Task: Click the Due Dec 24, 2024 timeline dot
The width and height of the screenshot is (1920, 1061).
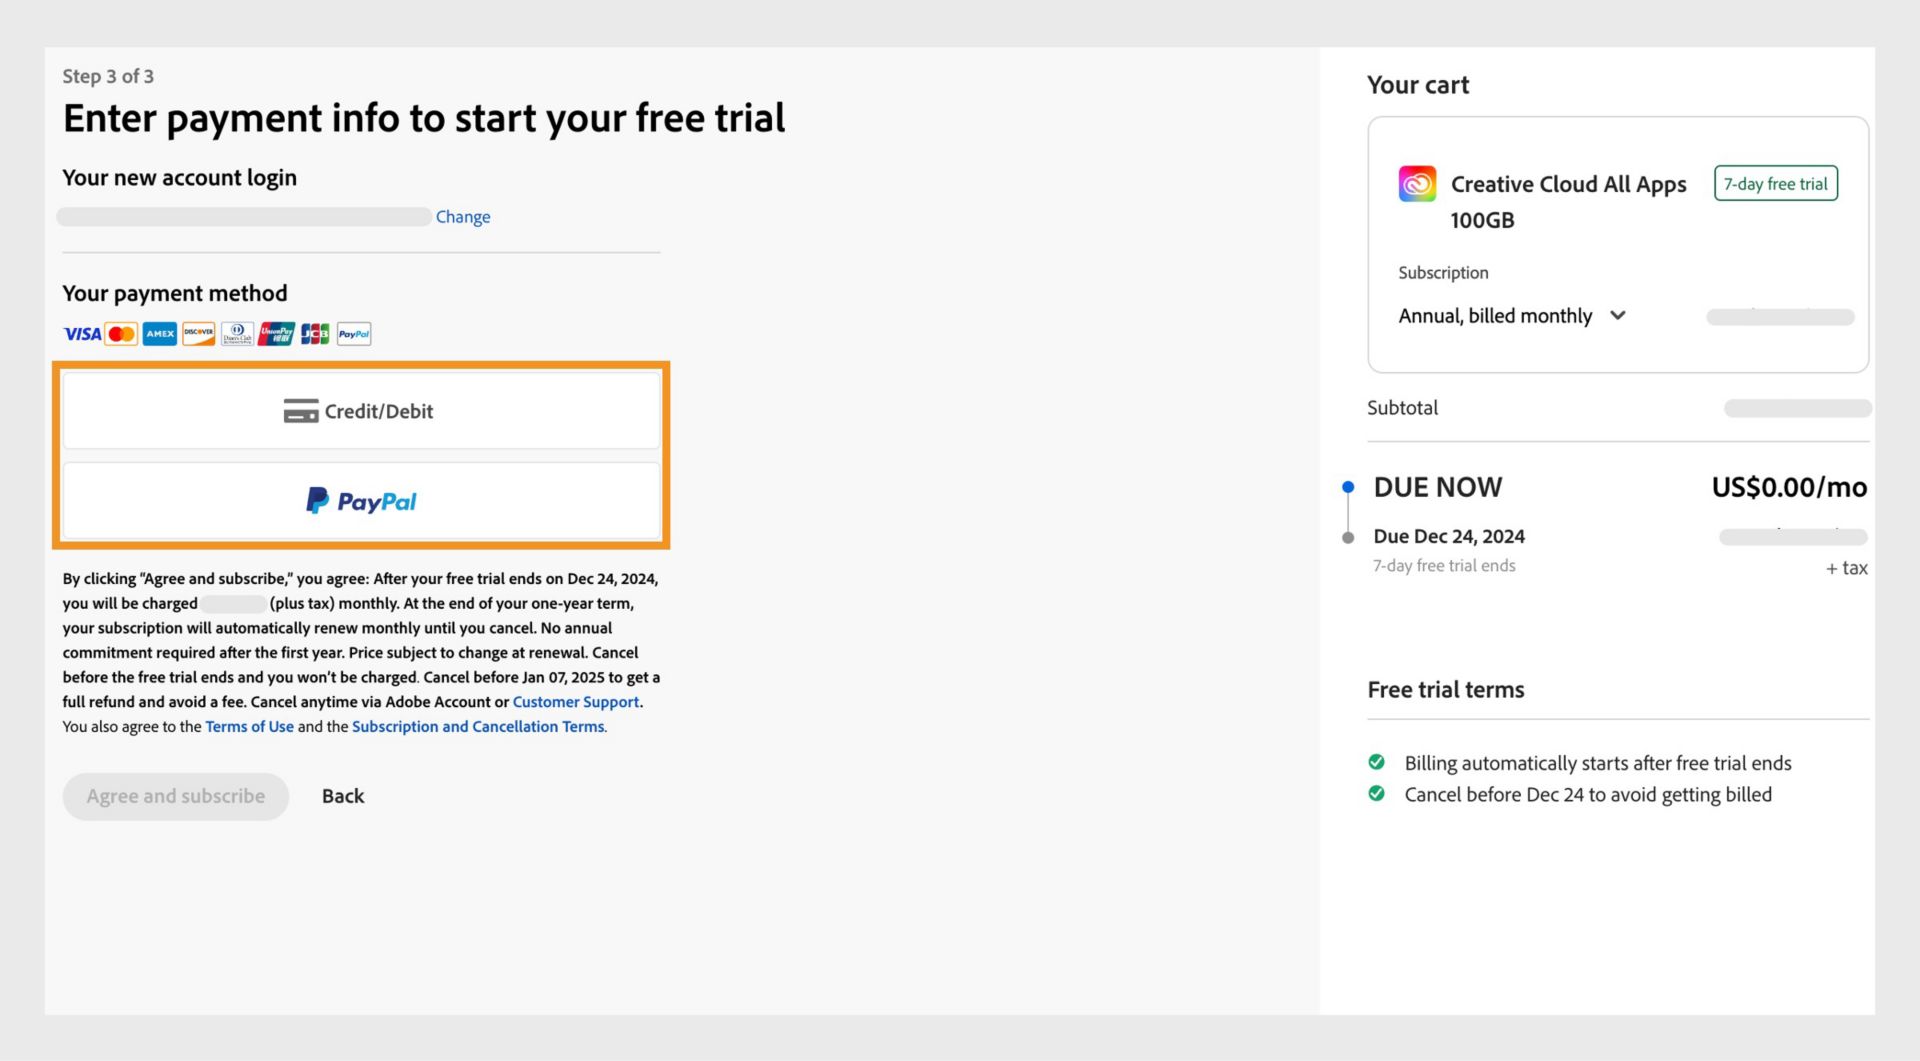Action: pos(1348,538)
